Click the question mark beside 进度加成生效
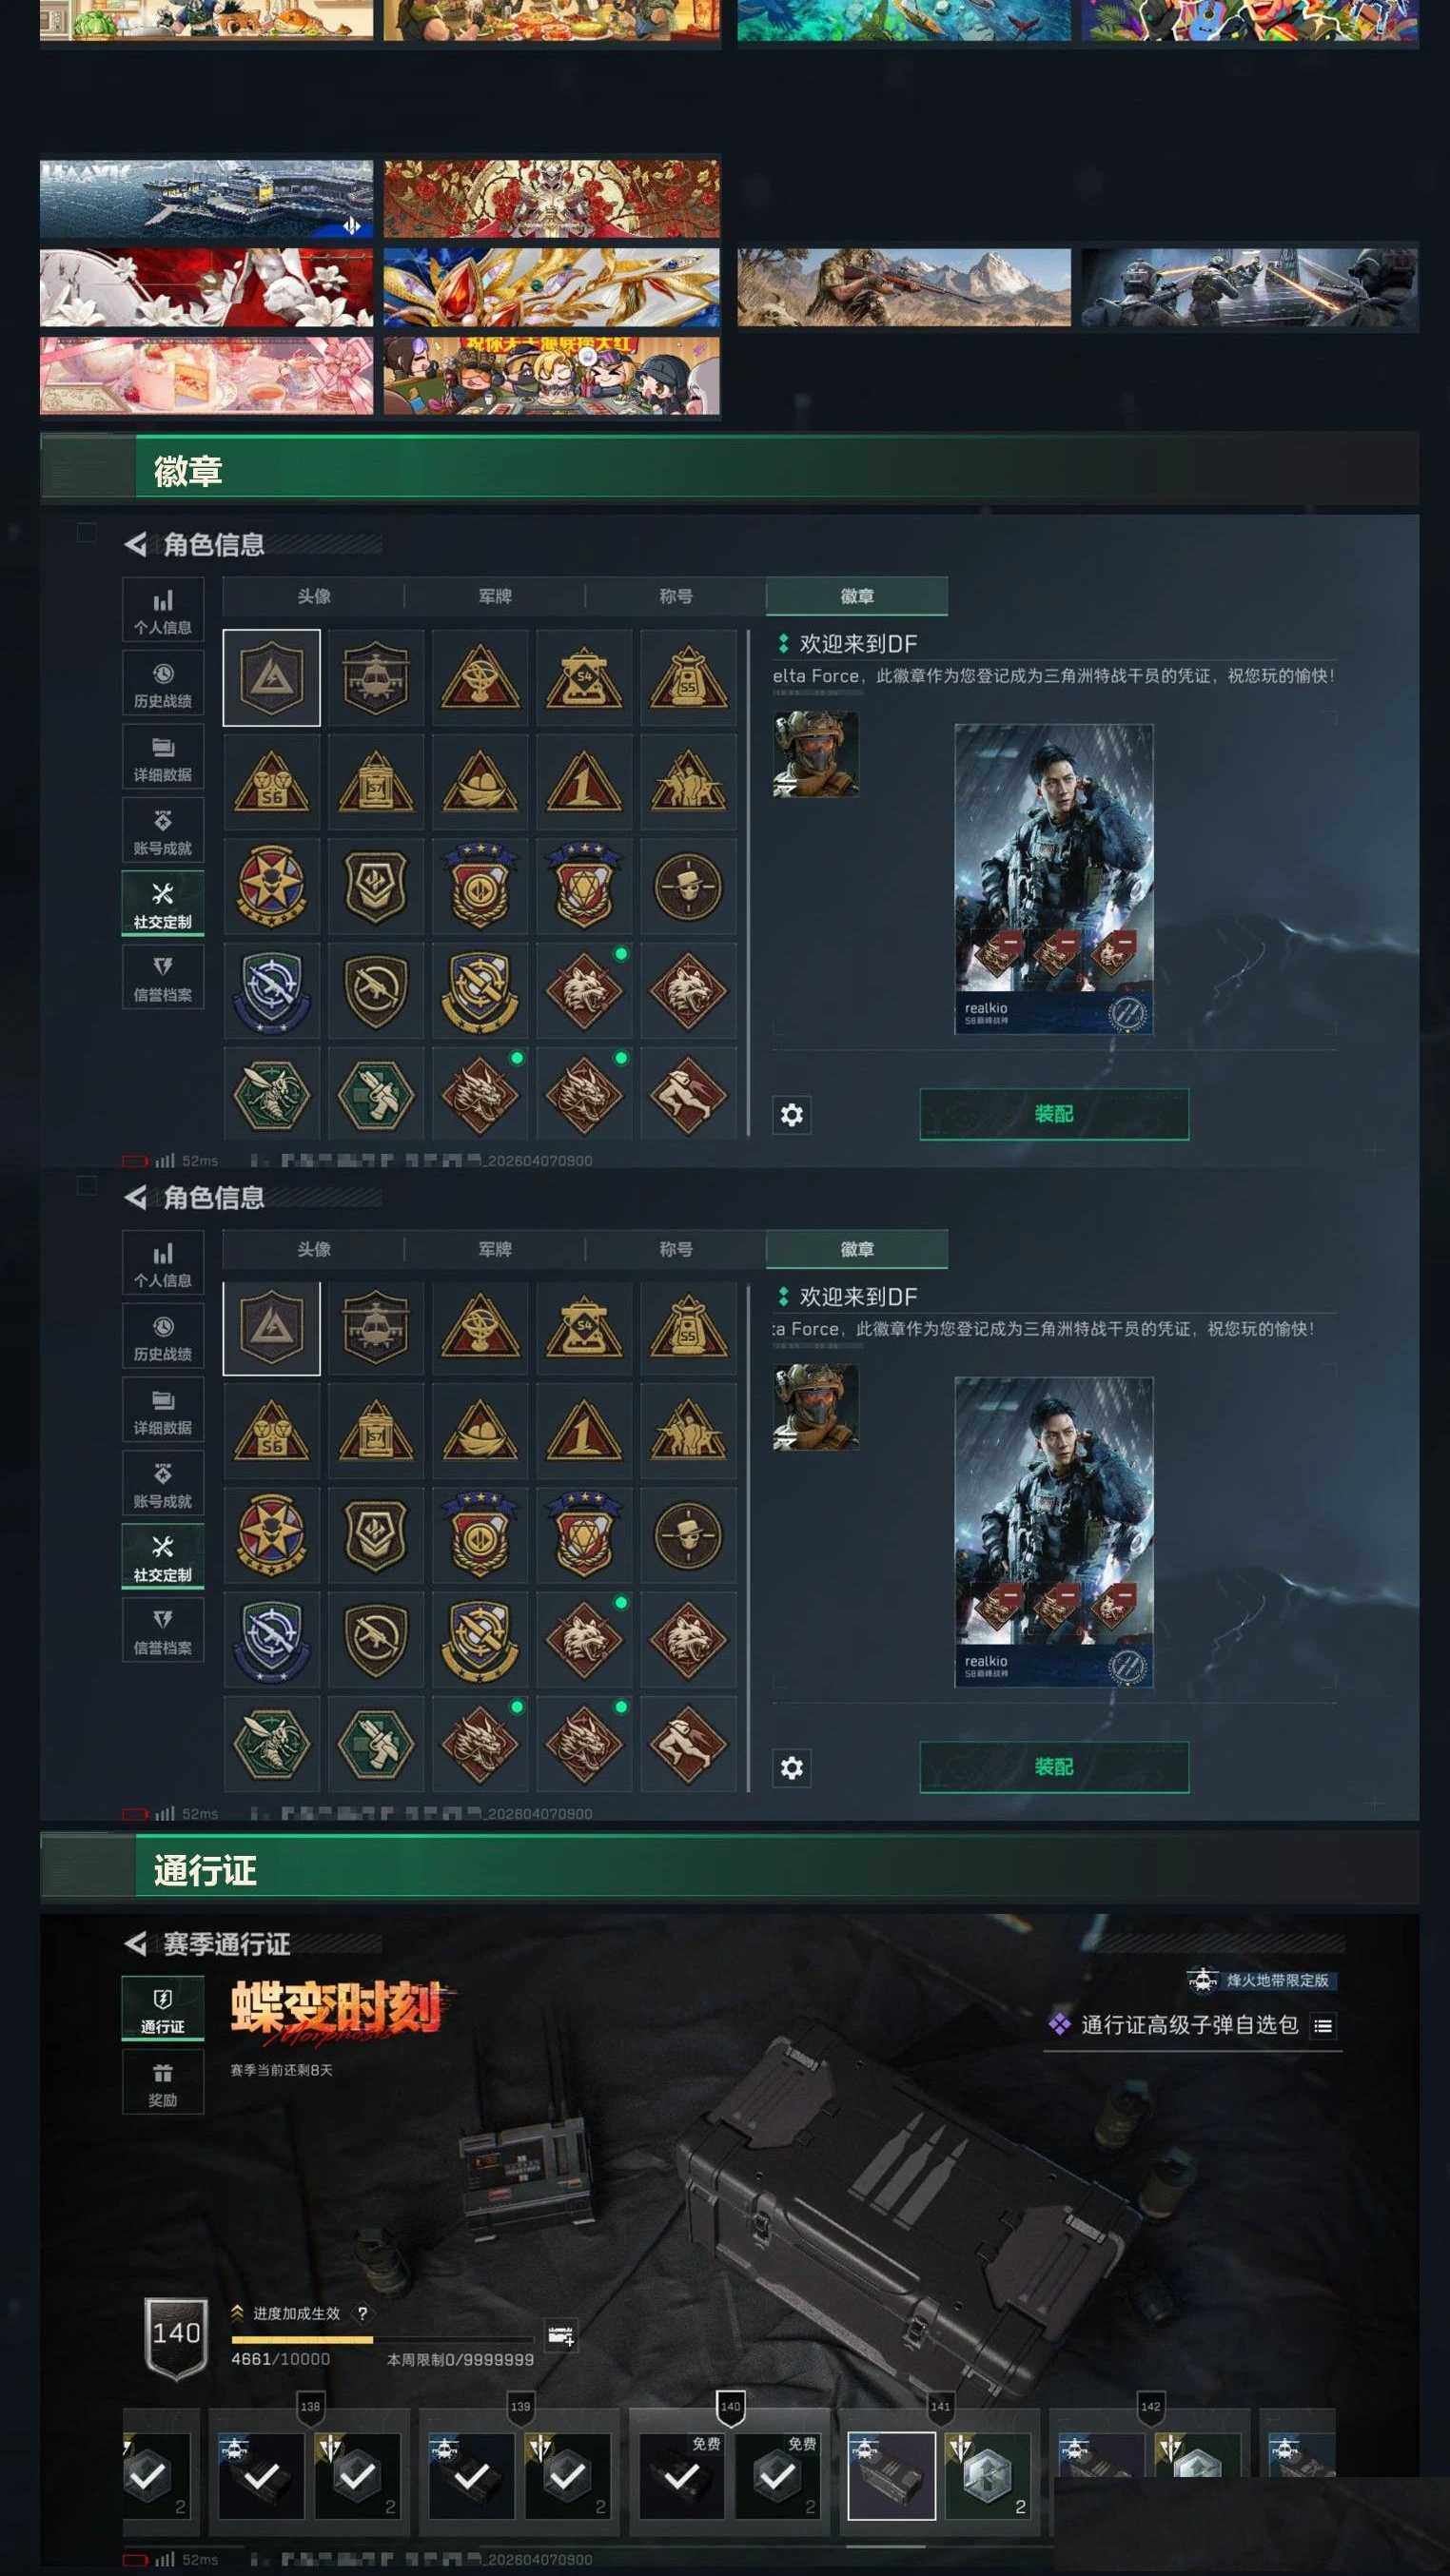The width and height of the screenshot is (1450, 2576). [x=362, y=2313]
